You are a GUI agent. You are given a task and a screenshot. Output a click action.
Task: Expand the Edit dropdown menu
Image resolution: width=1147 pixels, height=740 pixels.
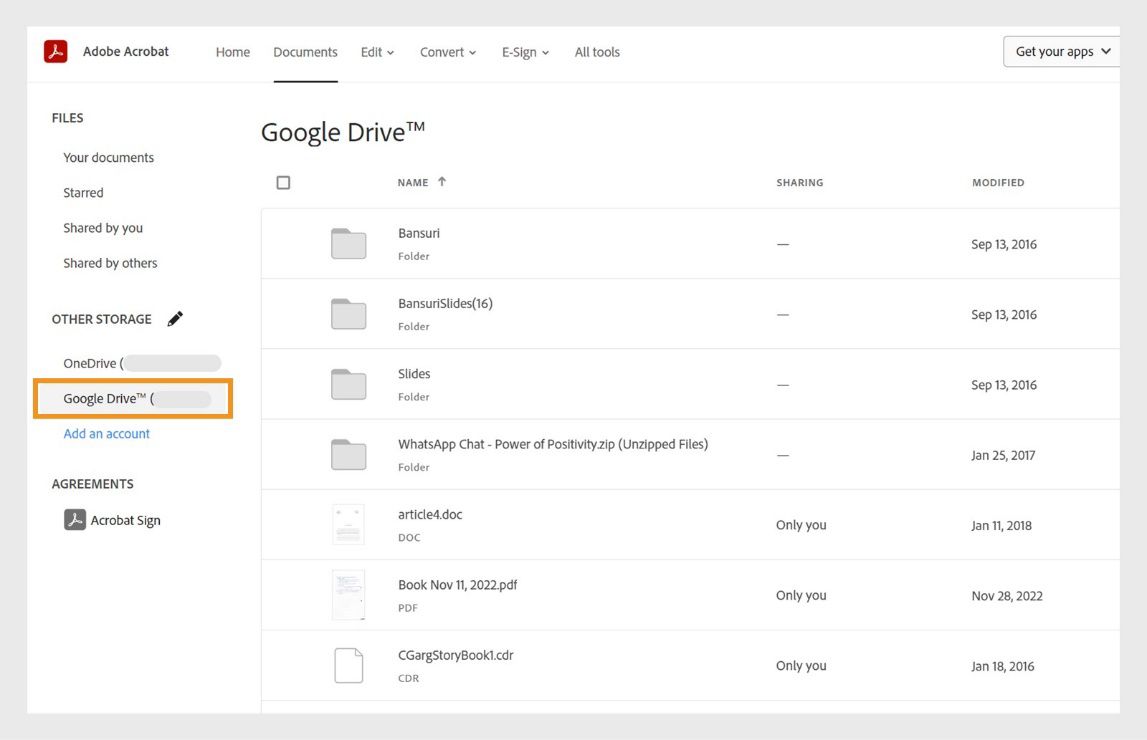[377, 51]
